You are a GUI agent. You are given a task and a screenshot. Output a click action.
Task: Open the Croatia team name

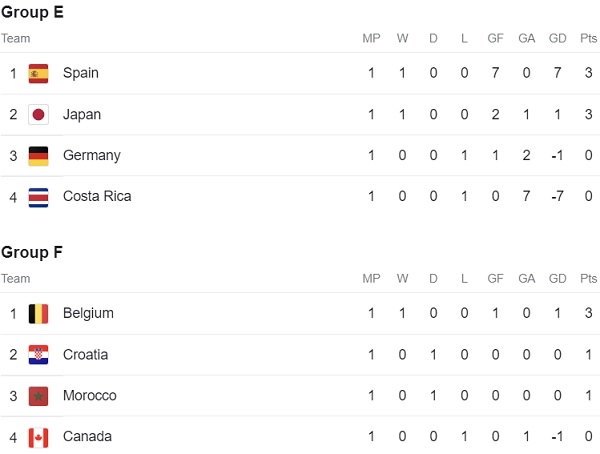pyautogui.click(x=85, y=354)
